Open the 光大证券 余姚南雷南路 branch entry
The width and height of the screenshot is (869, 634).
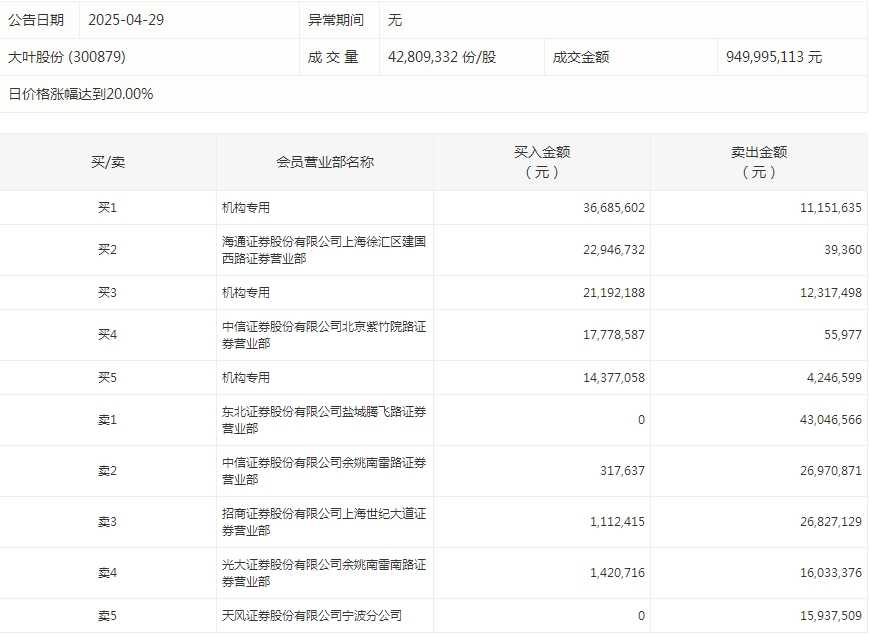pyautogui.click(x=324, y=573)
